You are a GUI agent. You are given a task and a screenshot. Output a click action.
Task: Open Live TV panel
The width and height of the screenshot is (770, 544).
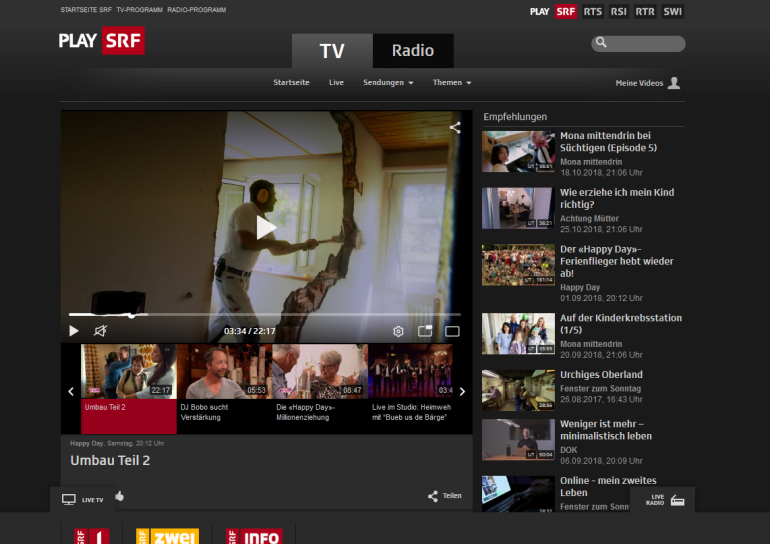(82, 500)
